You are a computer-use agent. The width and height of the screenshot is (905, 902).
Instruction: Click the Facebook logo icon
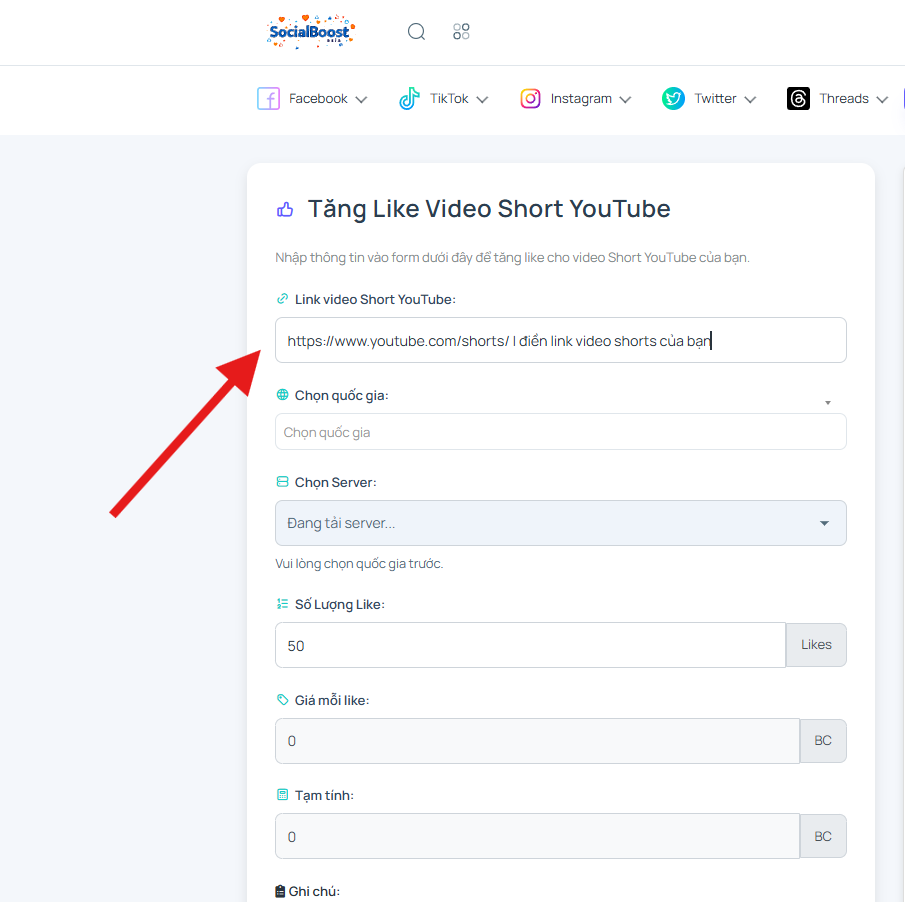[x=268, y=99]
